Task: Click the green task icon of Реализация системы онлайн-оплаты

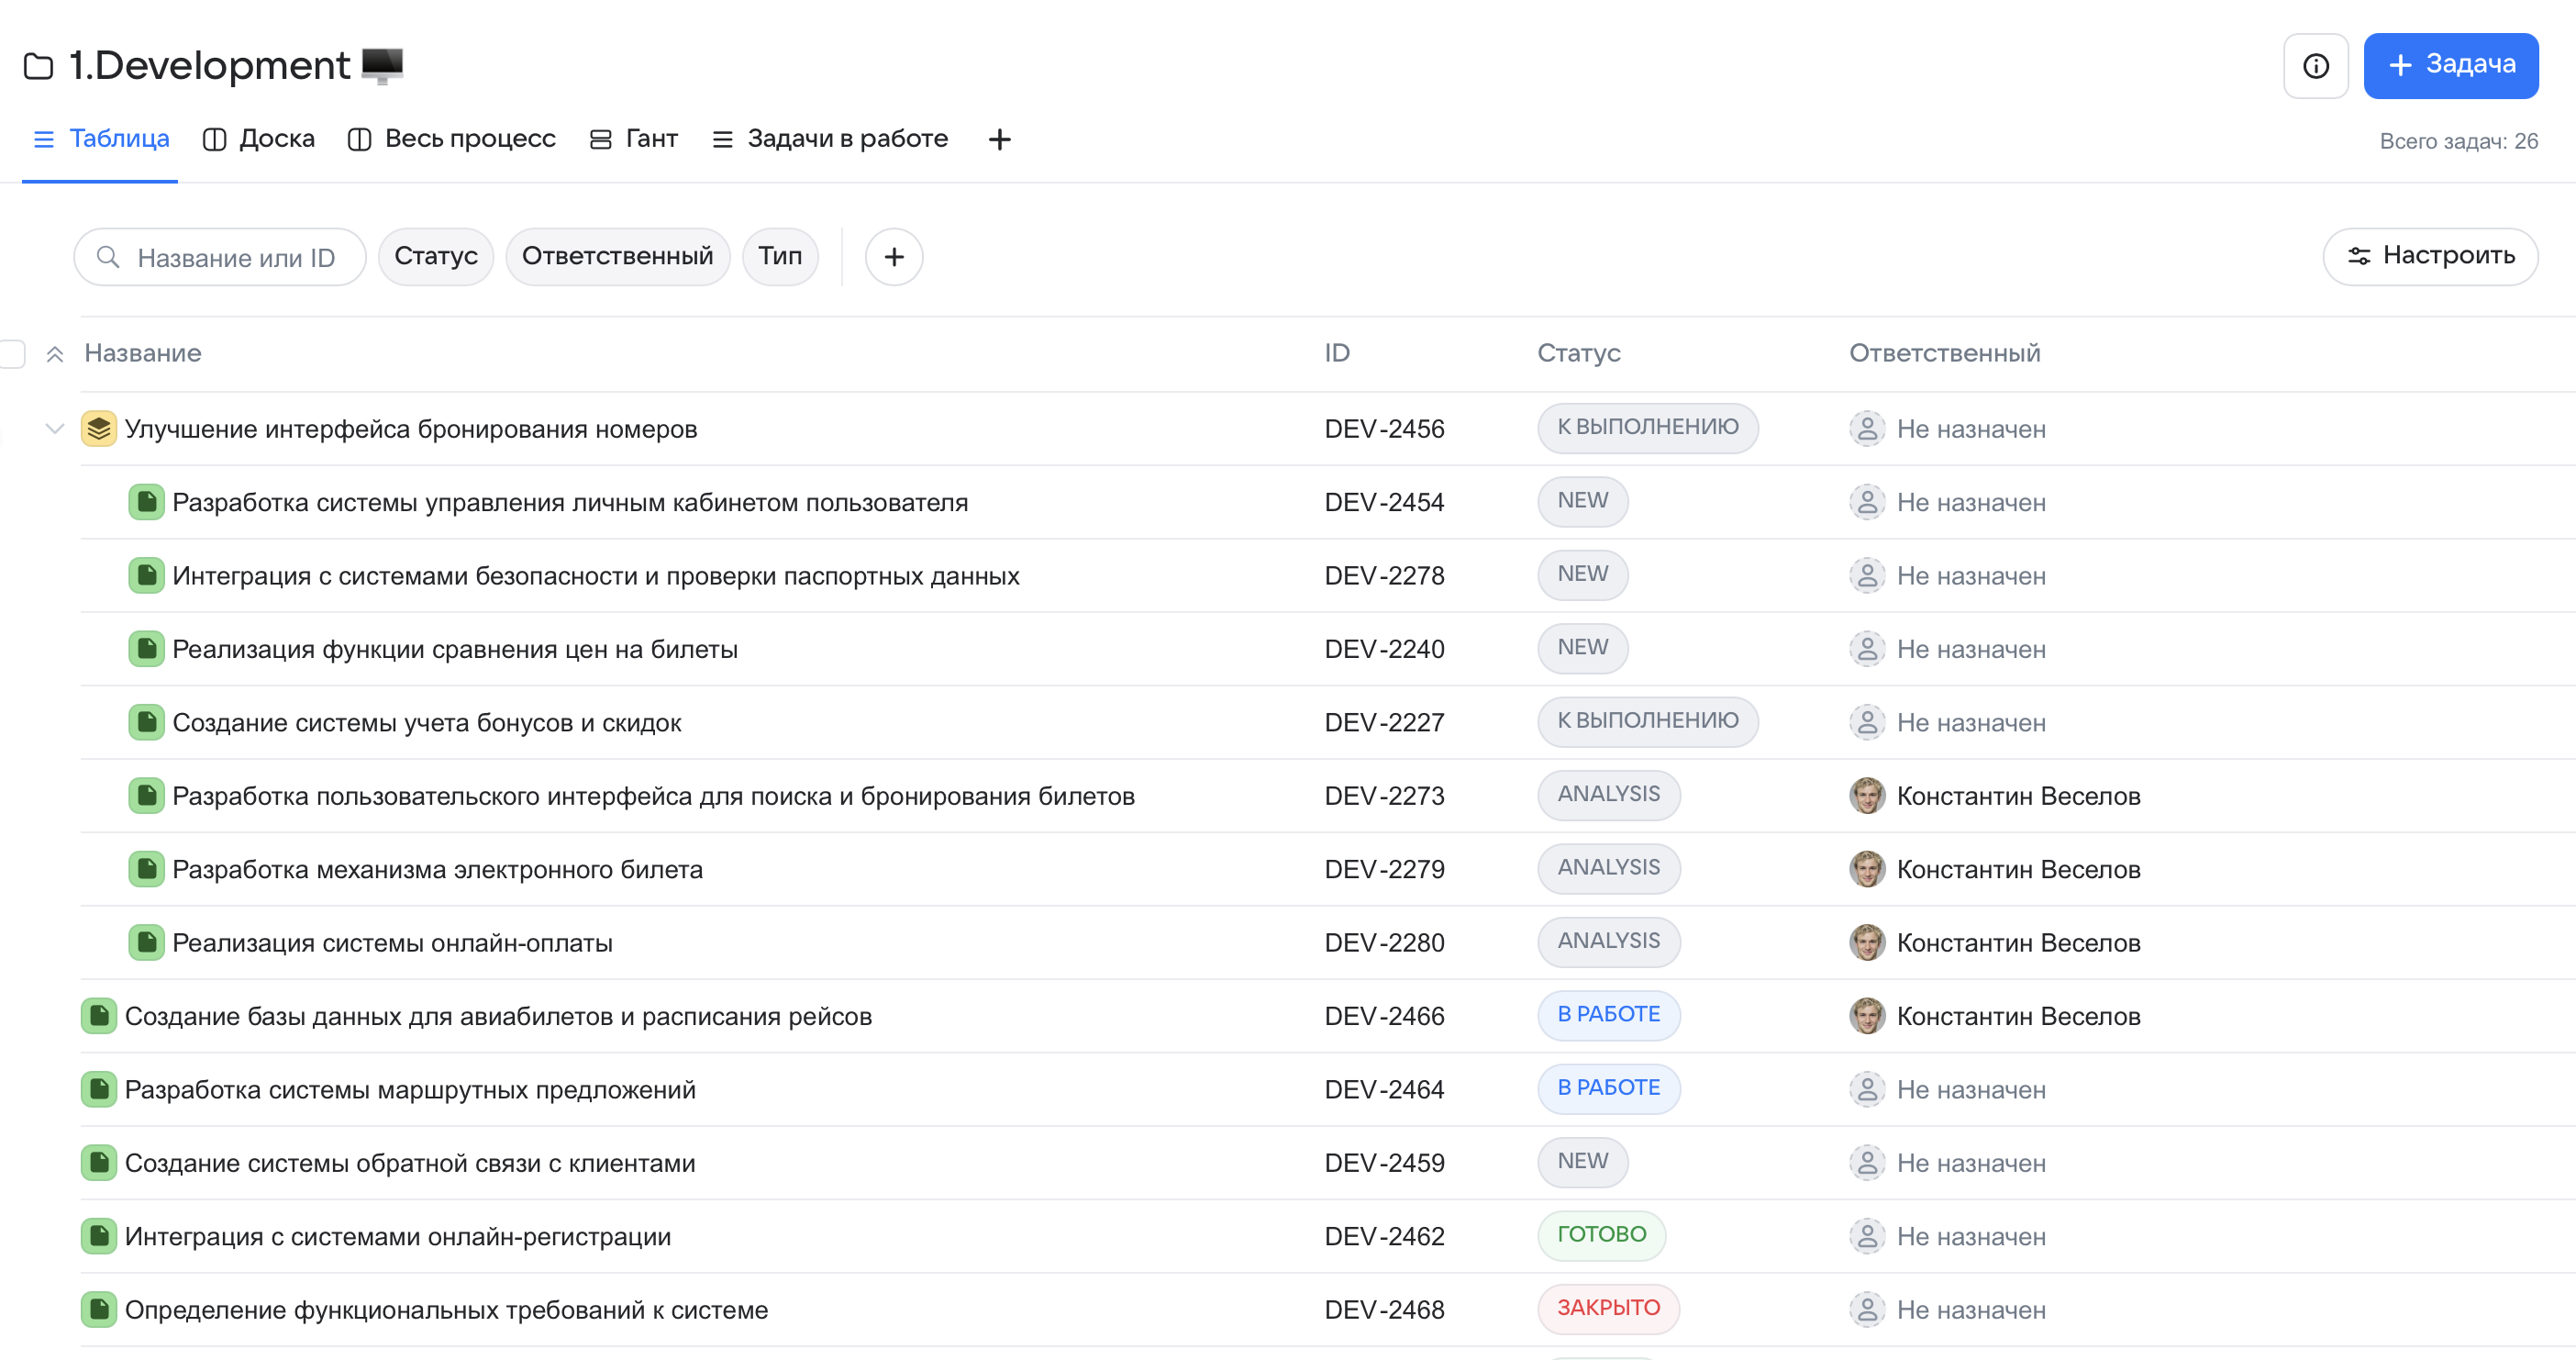Action: (x=146, y=943)
